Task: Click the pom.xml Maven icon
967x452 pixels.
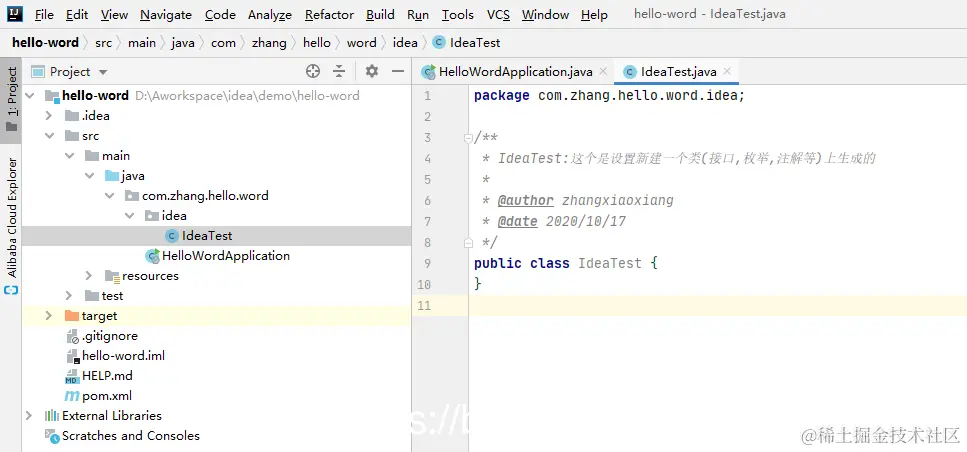Action: pyautogui.click(x=72, y=396)
